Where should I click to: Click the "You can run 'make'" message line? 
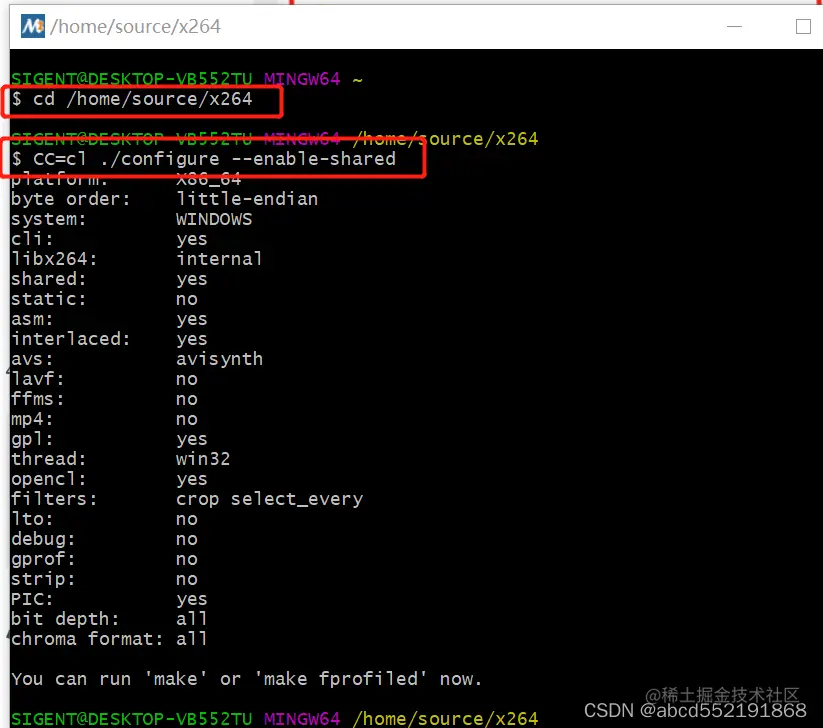pyautogui.click(x=246, y=679)
